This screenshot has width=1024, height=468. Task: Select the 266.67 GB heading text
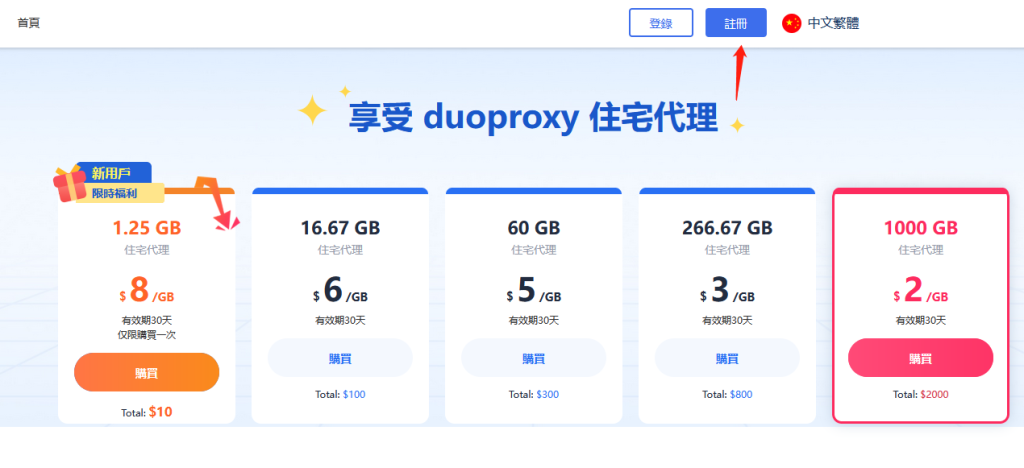pos(727,228)
